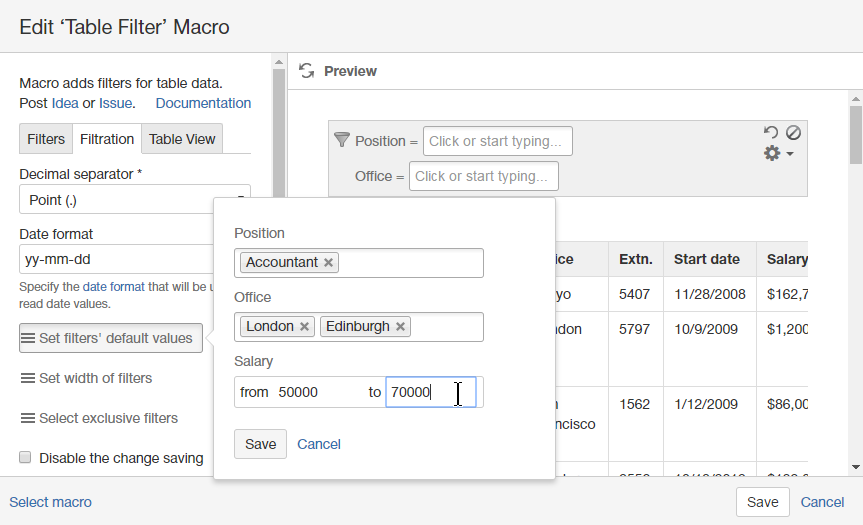Click Save in the default values popup

tap(260, 444)
